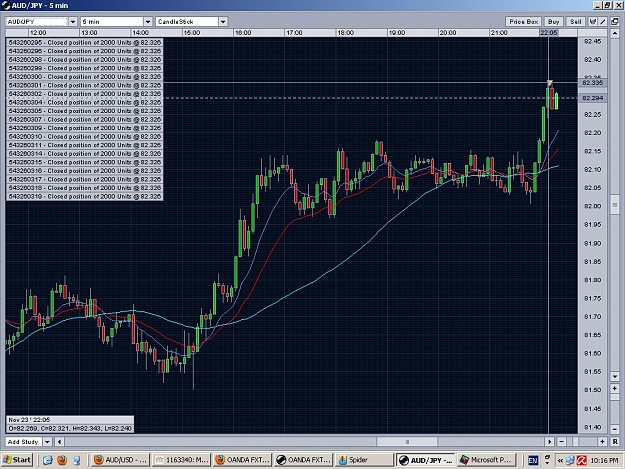Click the vertical zoom-out minus button
The width and height of the screenshot is (625, 469).
pos(614,429)
